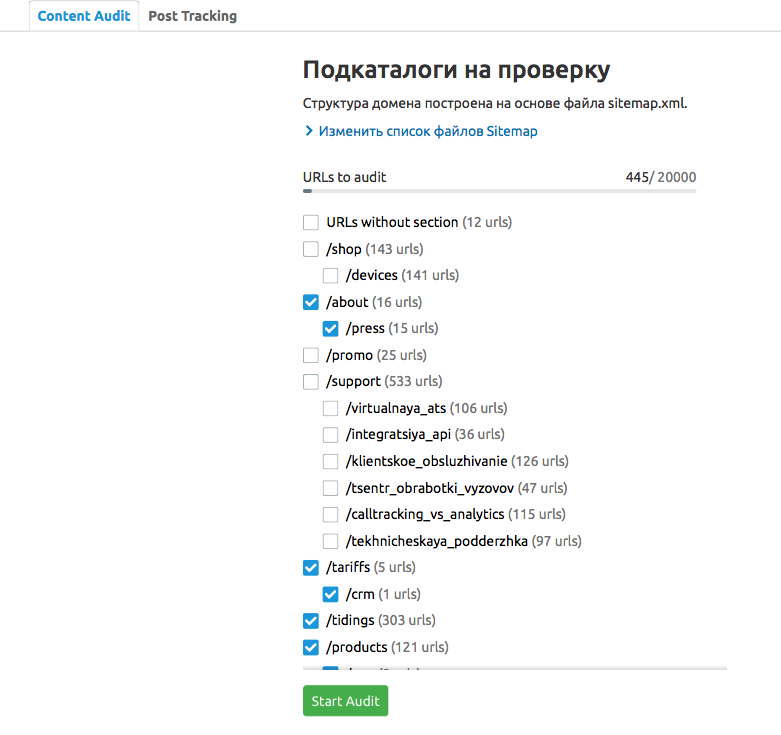Check the /tsentr_obrabotki_vyzovov checkbox

(x=331, y=488)
